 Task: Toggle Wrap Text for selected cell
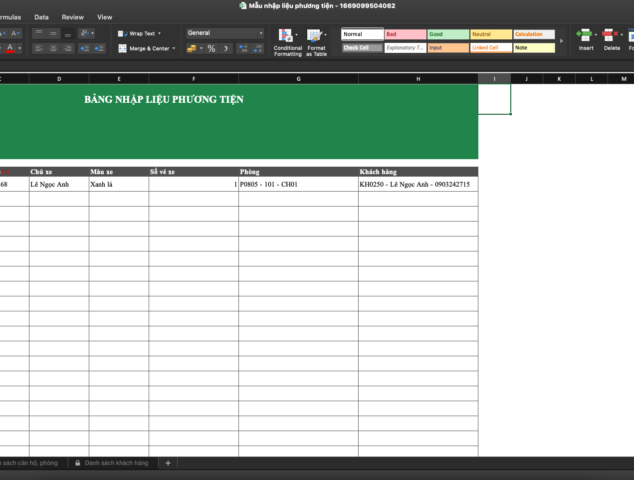pos(138,33)
